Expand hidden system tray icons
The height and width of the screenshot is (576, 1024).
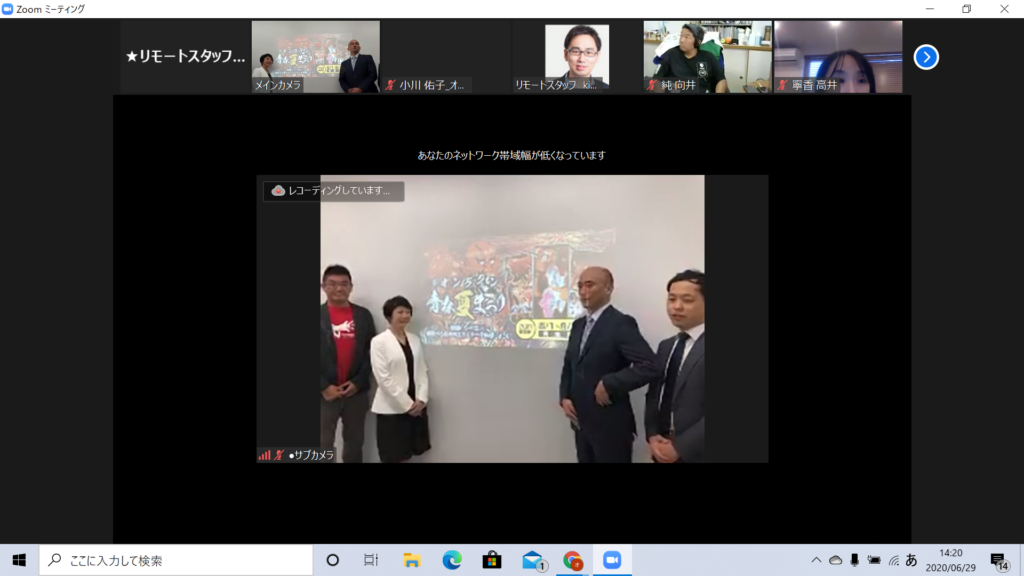(x=816, y=560)
